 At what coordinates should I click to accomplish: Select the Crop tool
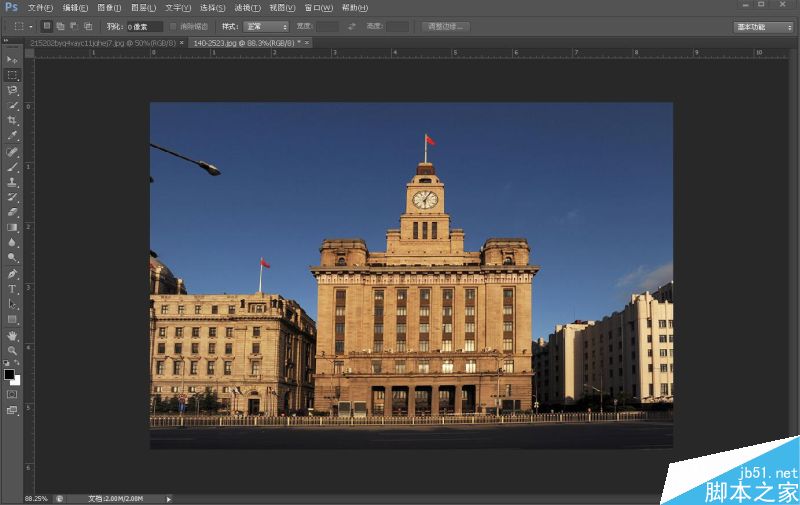pos(12,120)
